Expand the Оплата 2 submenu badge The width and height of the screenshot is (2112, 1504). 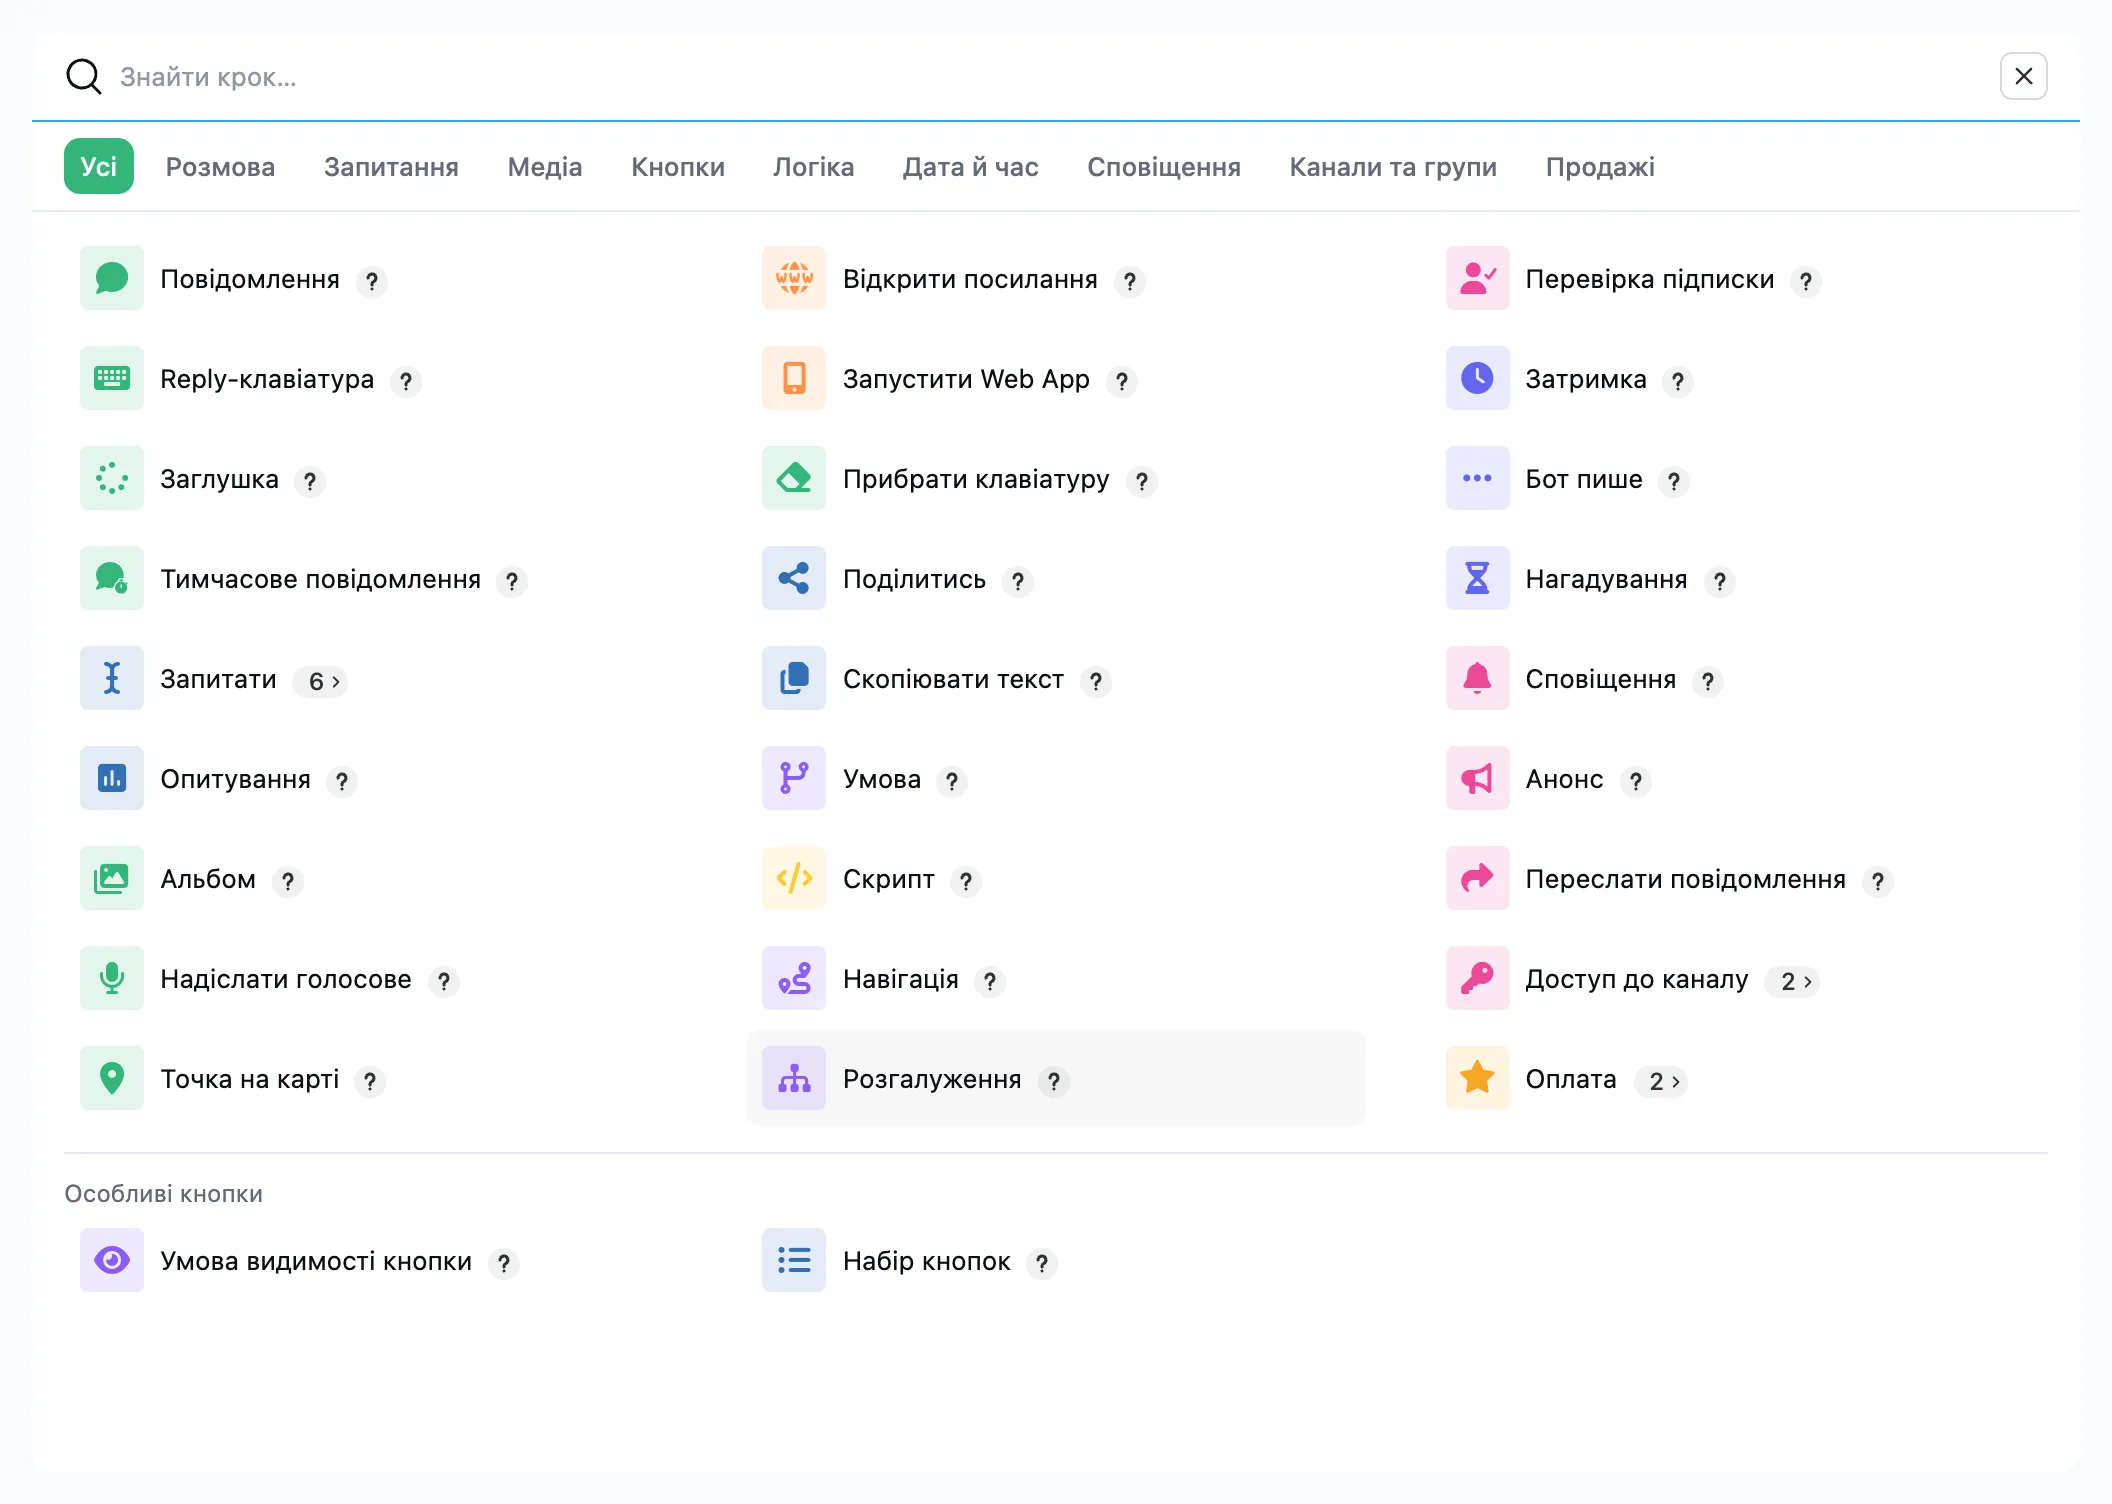1662,1081
